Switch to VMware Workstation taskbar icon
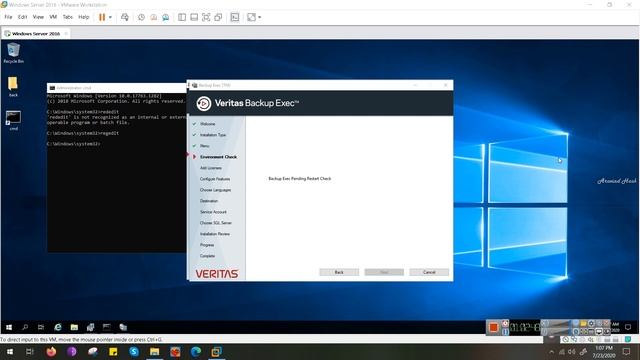This screenshot has width=640, height=360. (217, 351)
